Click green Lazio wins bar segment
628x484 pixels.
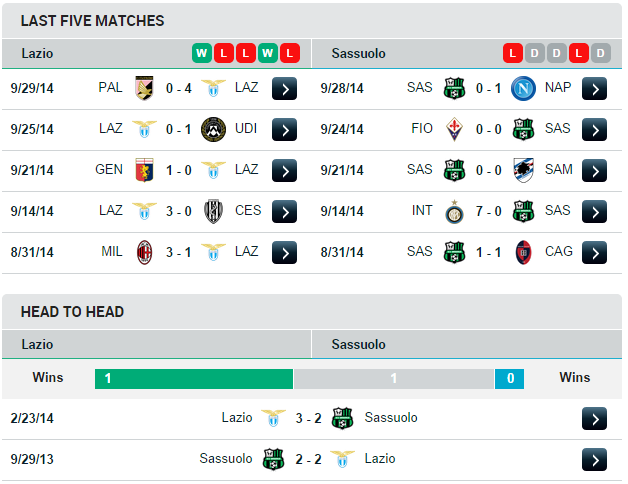coord(193,379)
